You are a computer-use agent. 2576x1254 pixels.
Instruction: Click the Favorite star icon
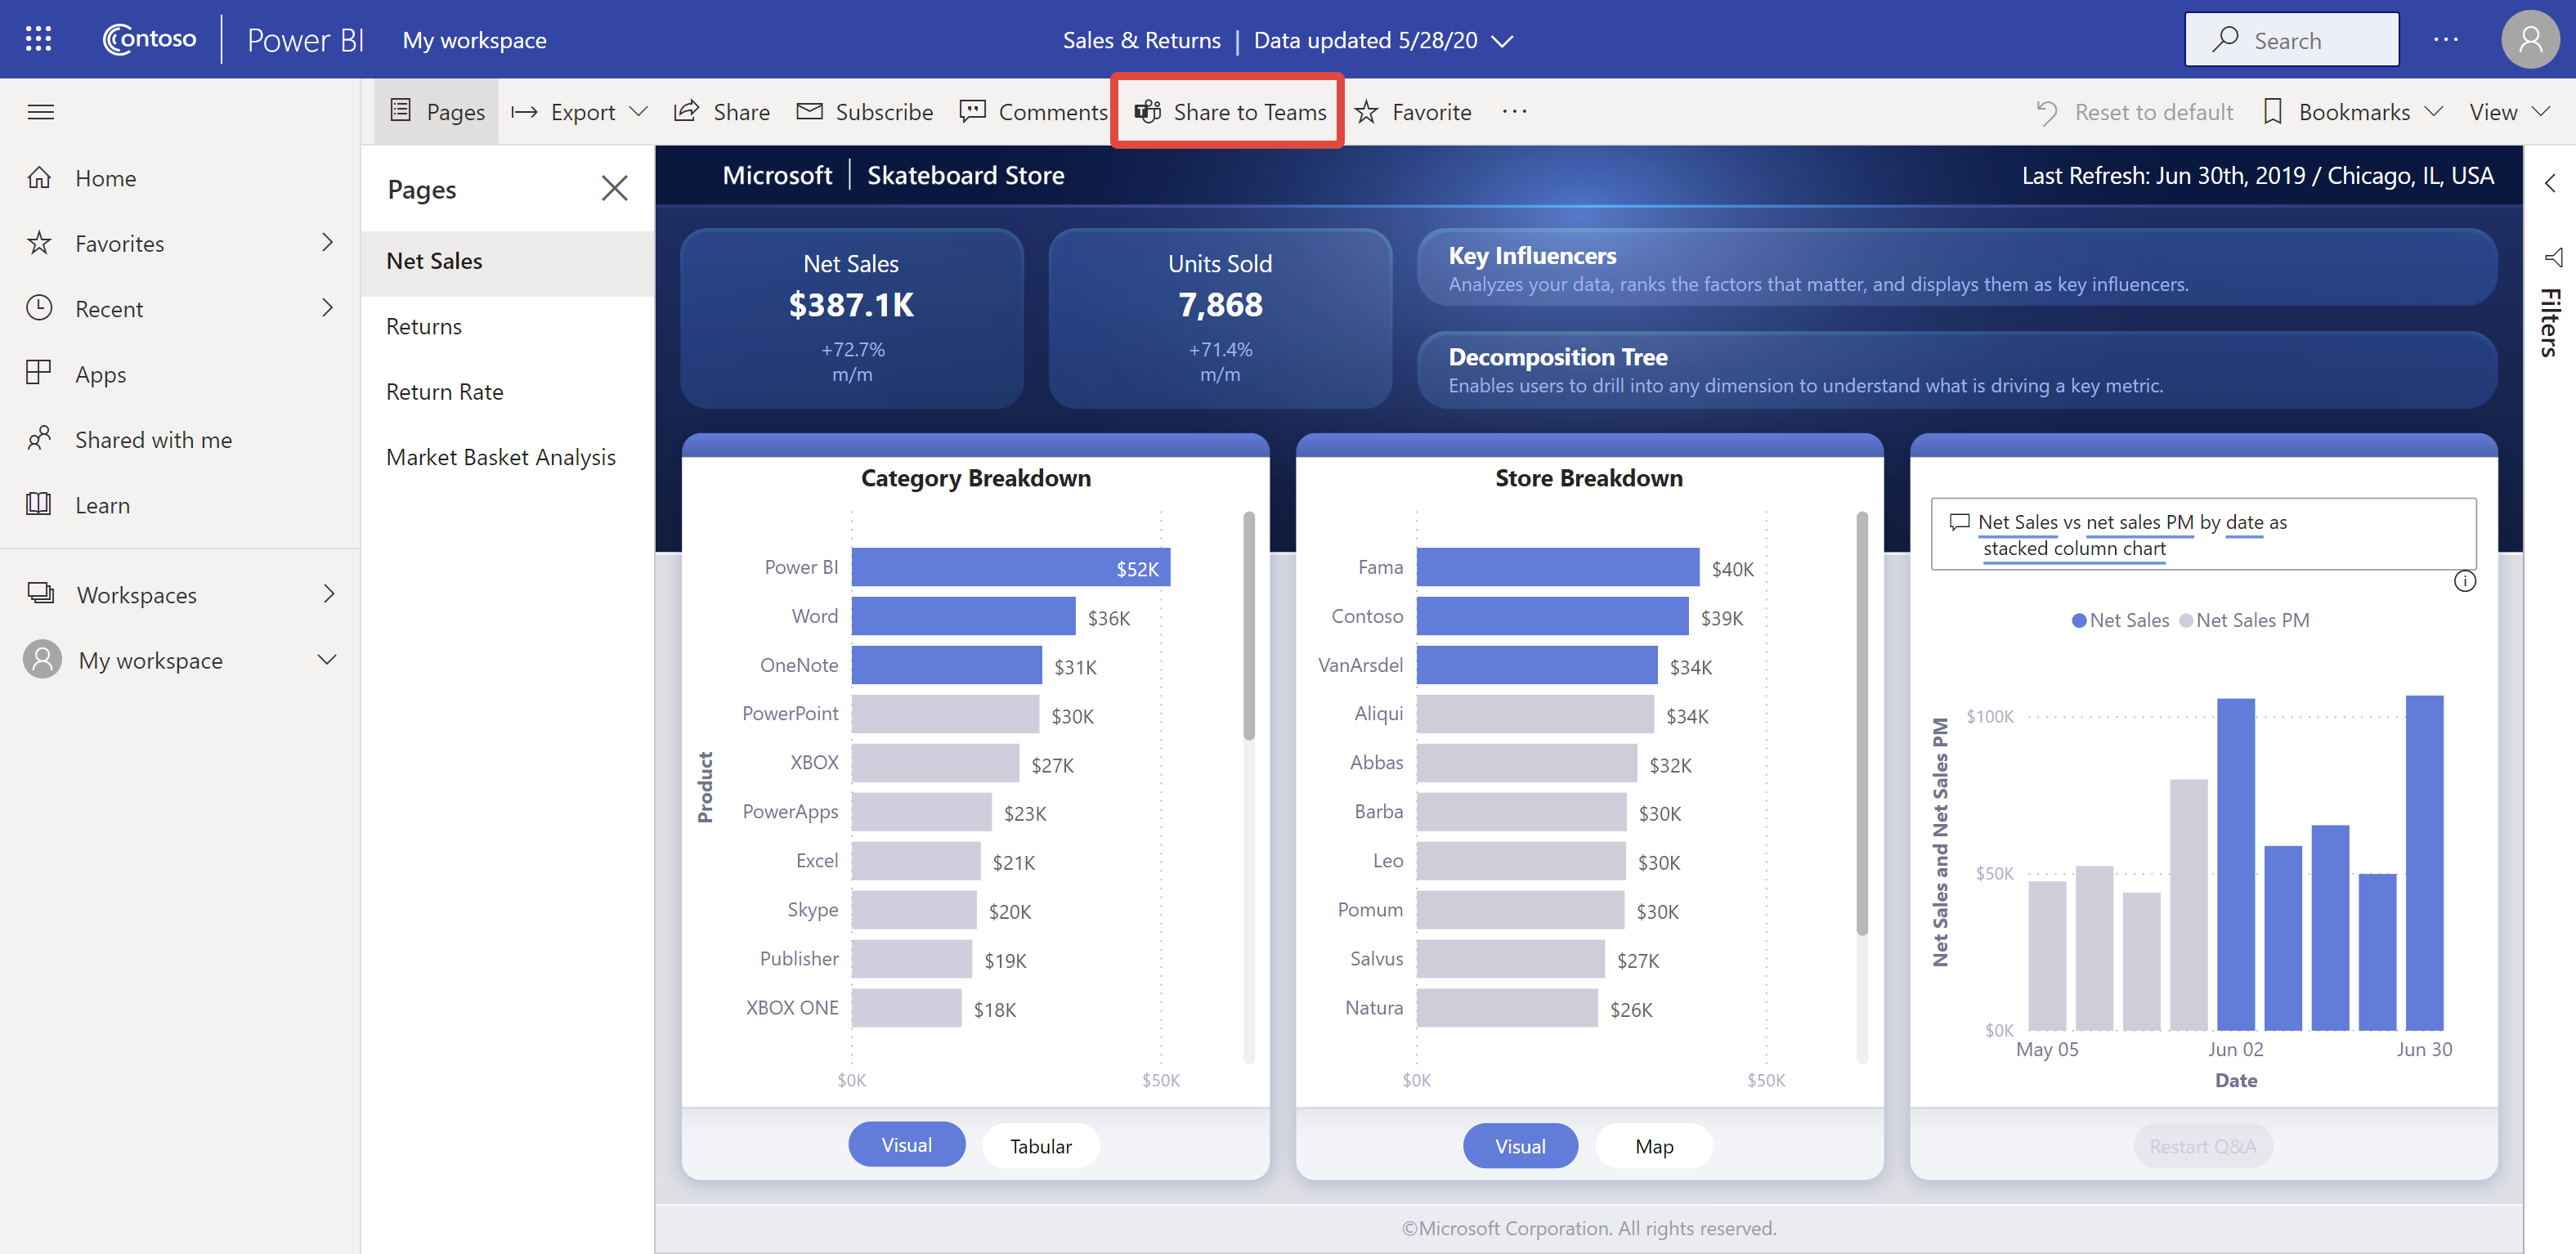click(1370, 110)
